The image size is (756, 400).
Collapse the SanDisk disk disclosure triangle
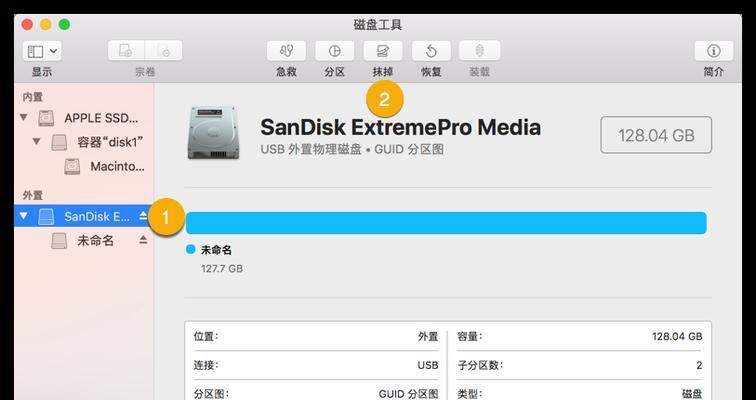23,216
